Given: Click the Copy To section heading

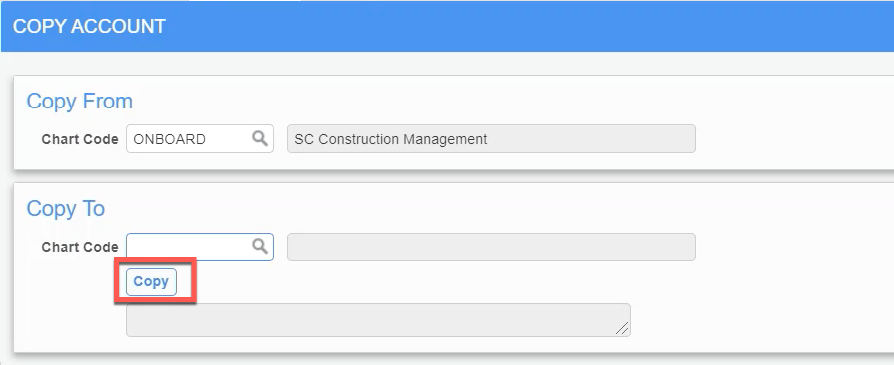Looking at the screenshot, I should pyautogui.click(x=66, y=209).
